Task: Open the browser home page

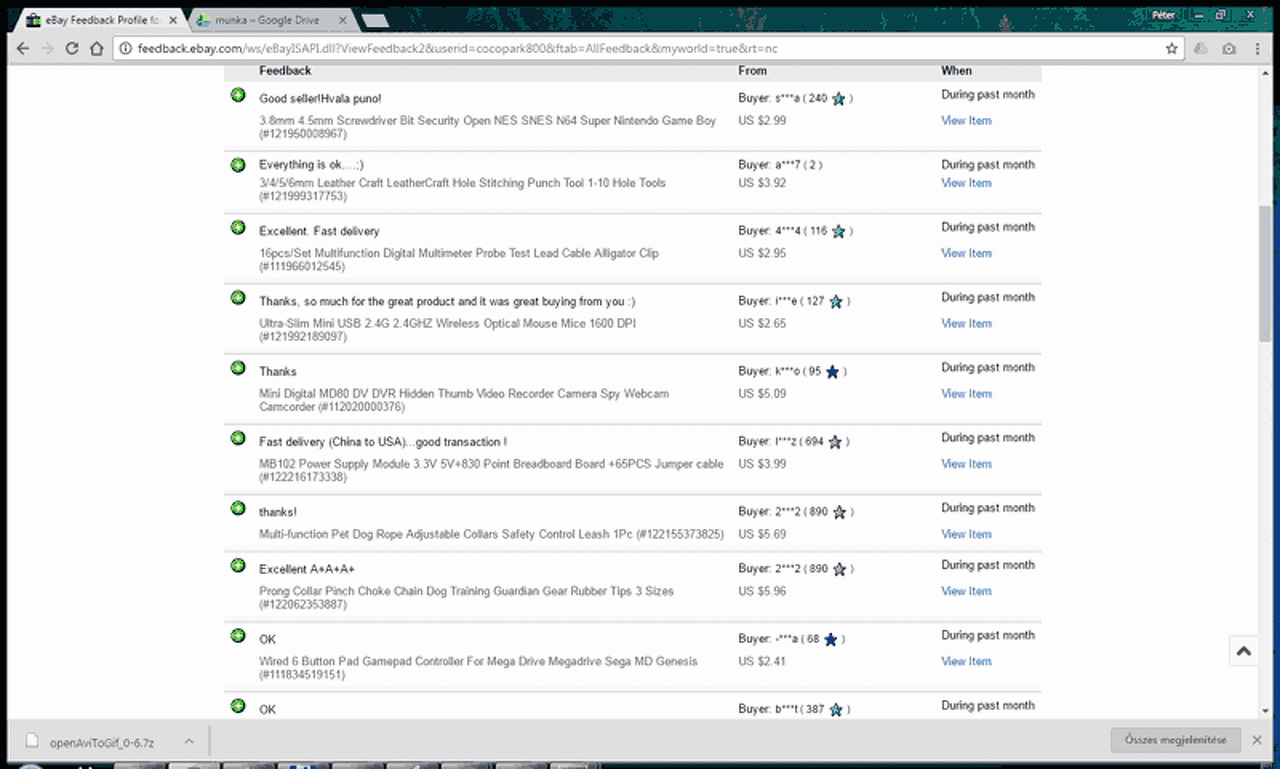Action: tap(96, 48)
